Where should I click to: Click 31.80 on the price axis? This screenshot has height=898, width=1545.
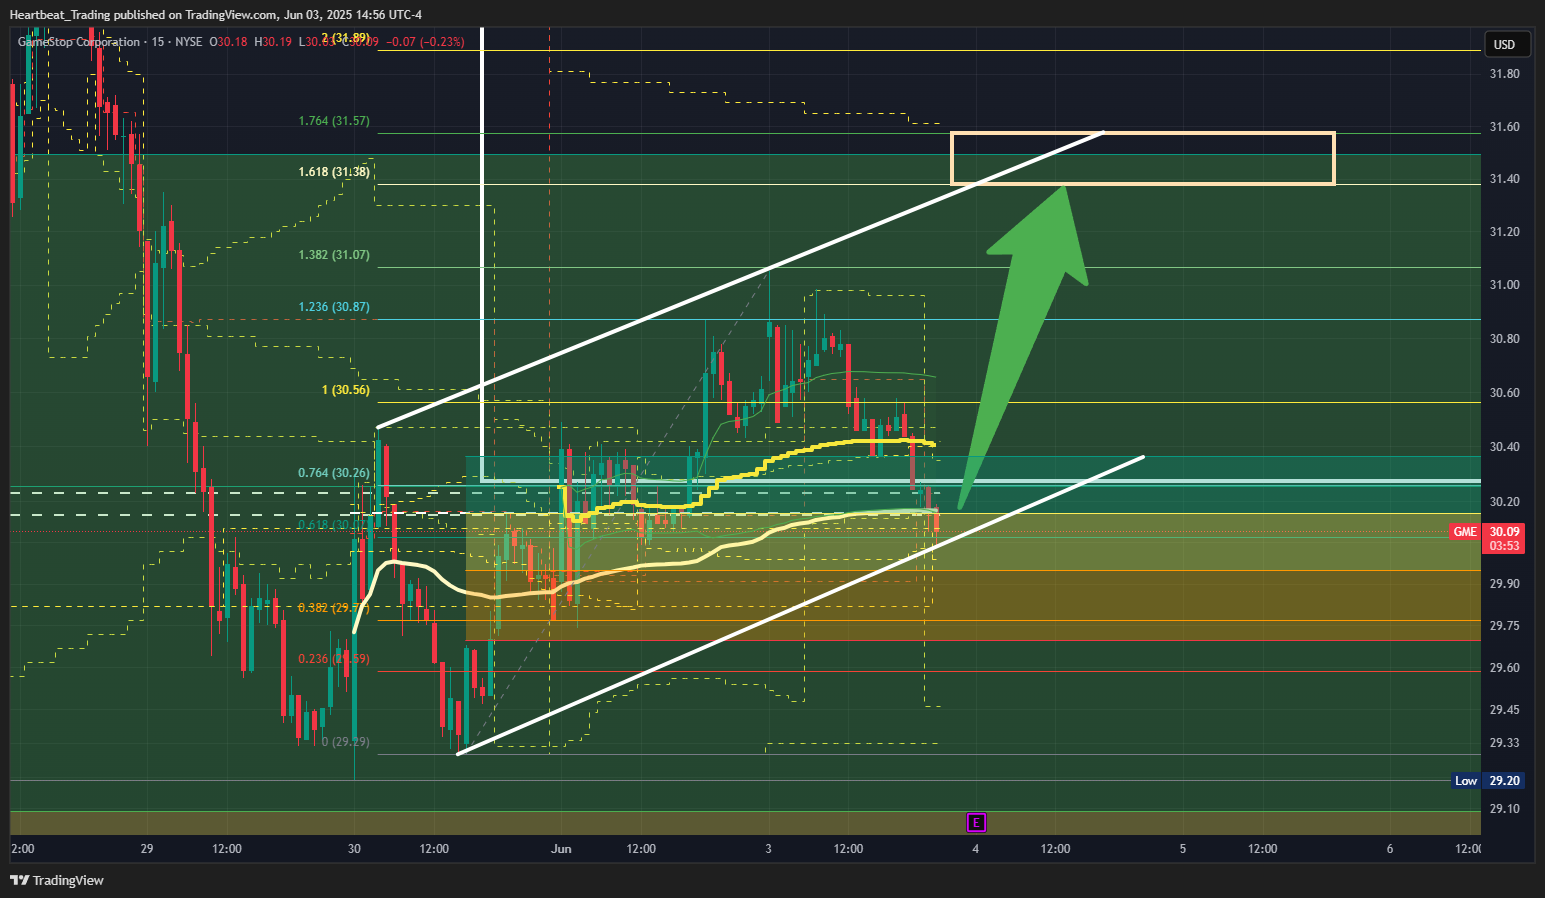click(x=1504, y=74)
